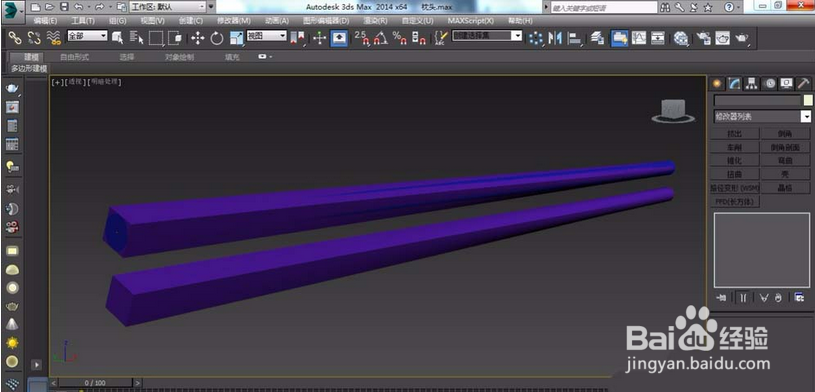Open Edit Named Selection Sets (ABC icon)
Screen dimensions: 815x392
[x=440, y=38]
